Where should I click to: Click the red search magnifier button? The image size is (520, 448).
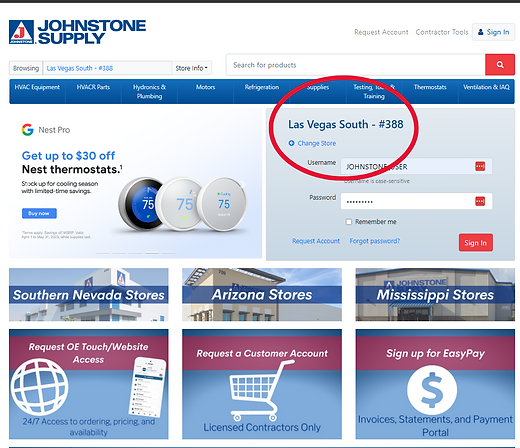point(500,65)
